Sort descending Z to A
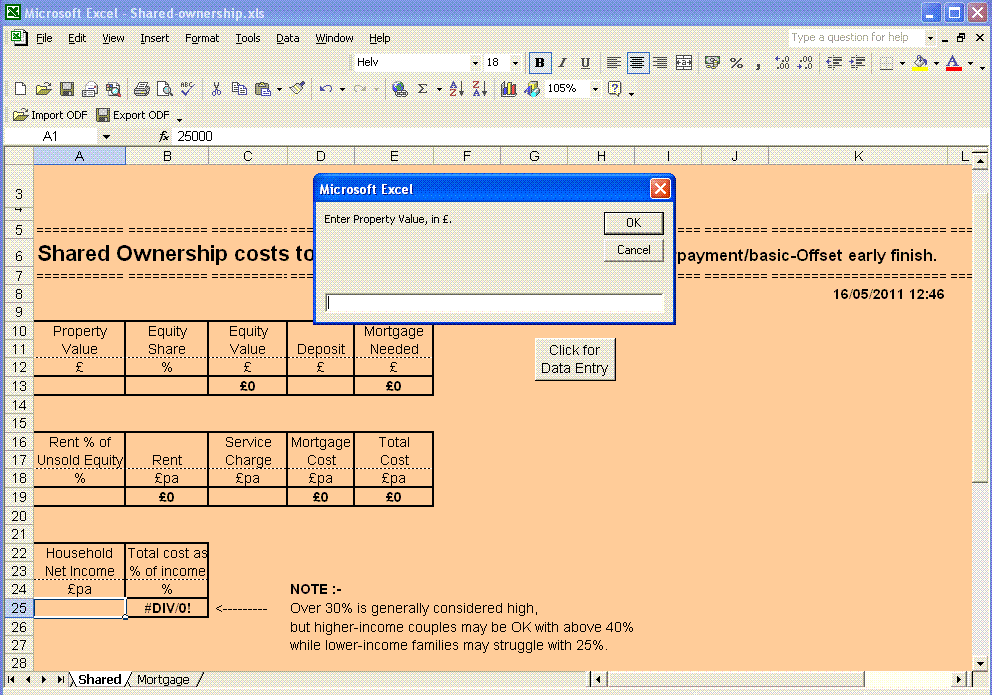 coord(480,89)
